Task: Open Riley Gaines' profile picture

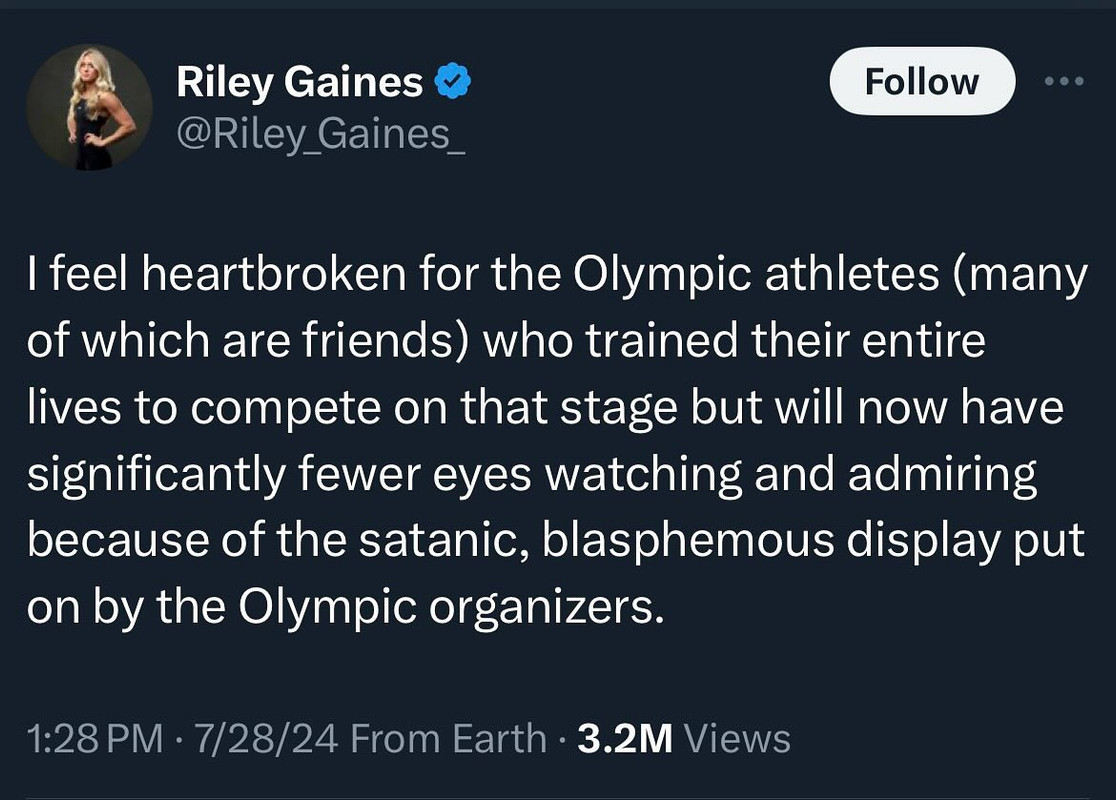Action: click(x=90, y=107)
